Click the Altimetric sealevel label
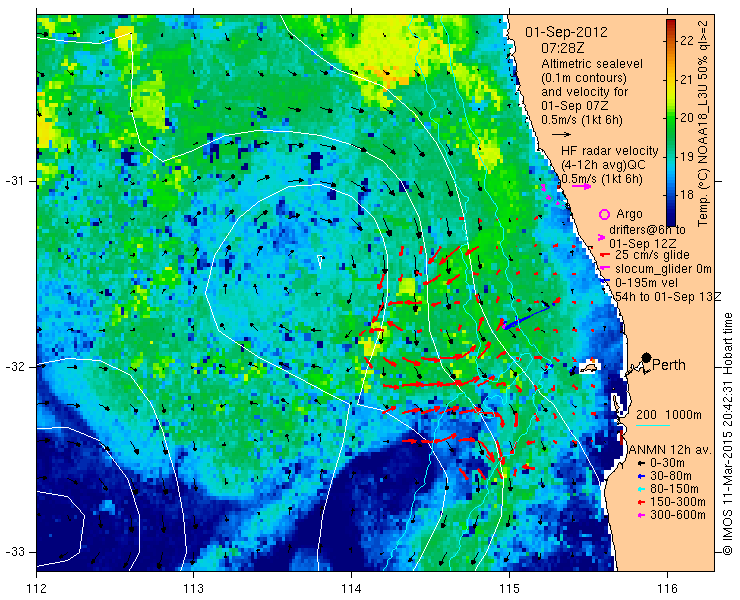Viewport: 740px width, 600px height. (592, 64)
